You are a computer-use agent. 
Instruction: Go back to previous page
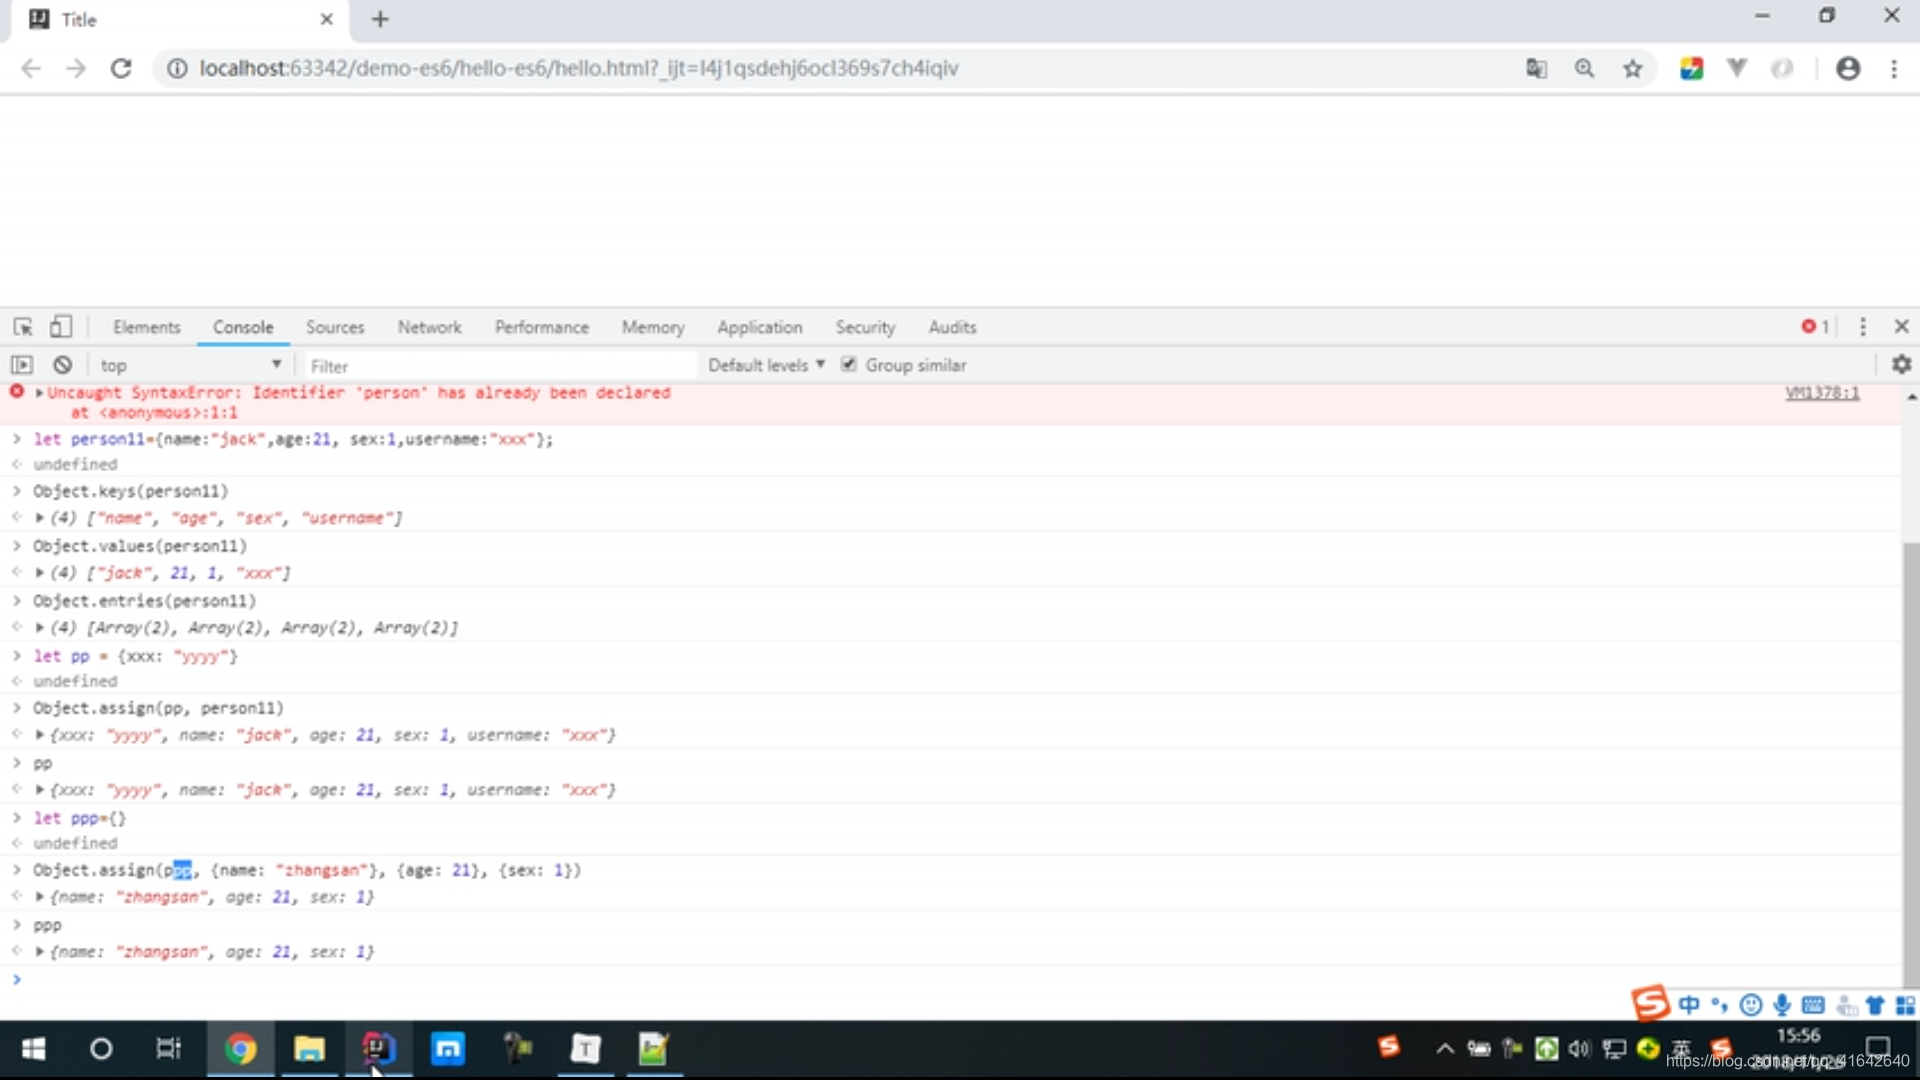pos(31,68)
